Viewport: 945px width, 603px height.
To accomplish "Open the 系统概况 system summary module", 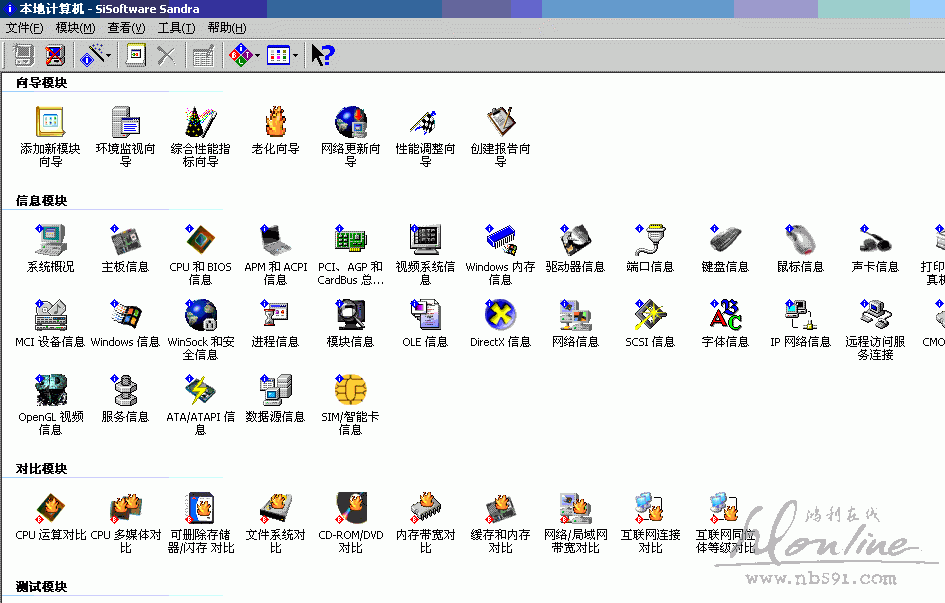I will click(50, 241).
